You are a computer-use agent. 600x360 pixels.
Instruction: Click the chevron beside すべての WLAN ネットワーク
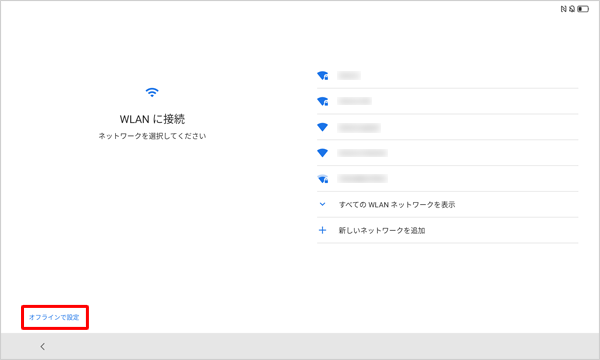point(323,204)
